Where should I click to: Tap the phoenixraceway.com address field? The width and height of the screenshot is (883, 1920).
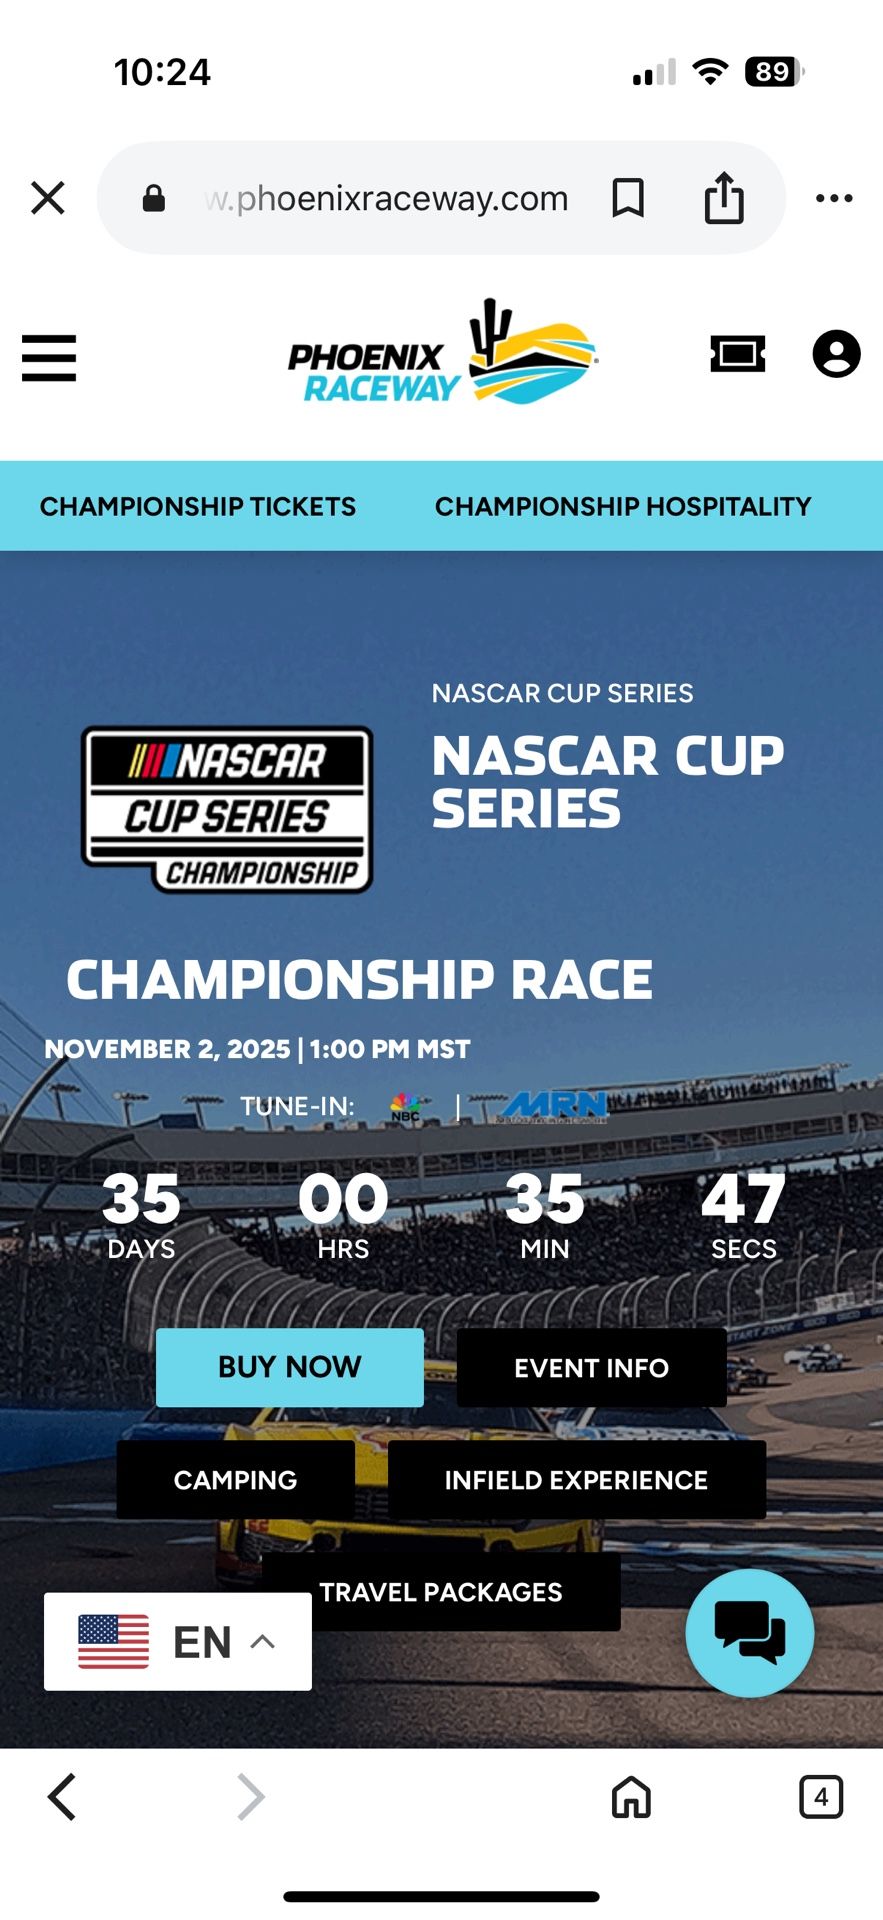coord(386,198)
